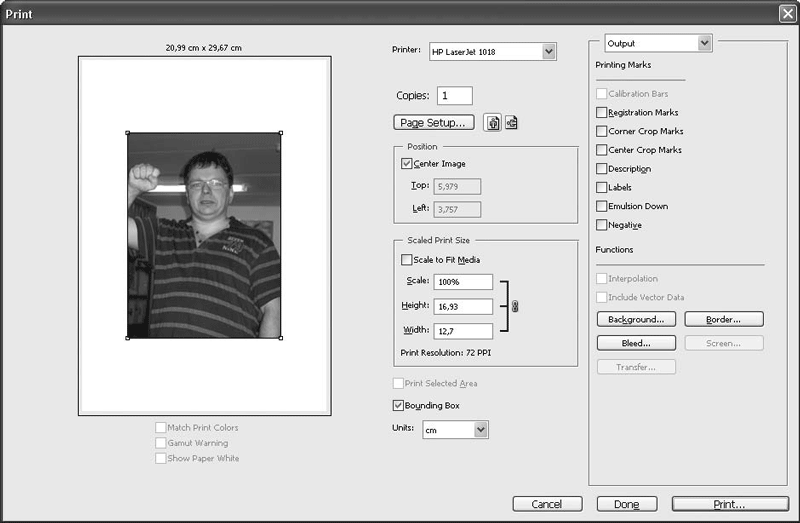Open the Background... color settings
This screenshot has height=523, width=800.
point(636,319)
